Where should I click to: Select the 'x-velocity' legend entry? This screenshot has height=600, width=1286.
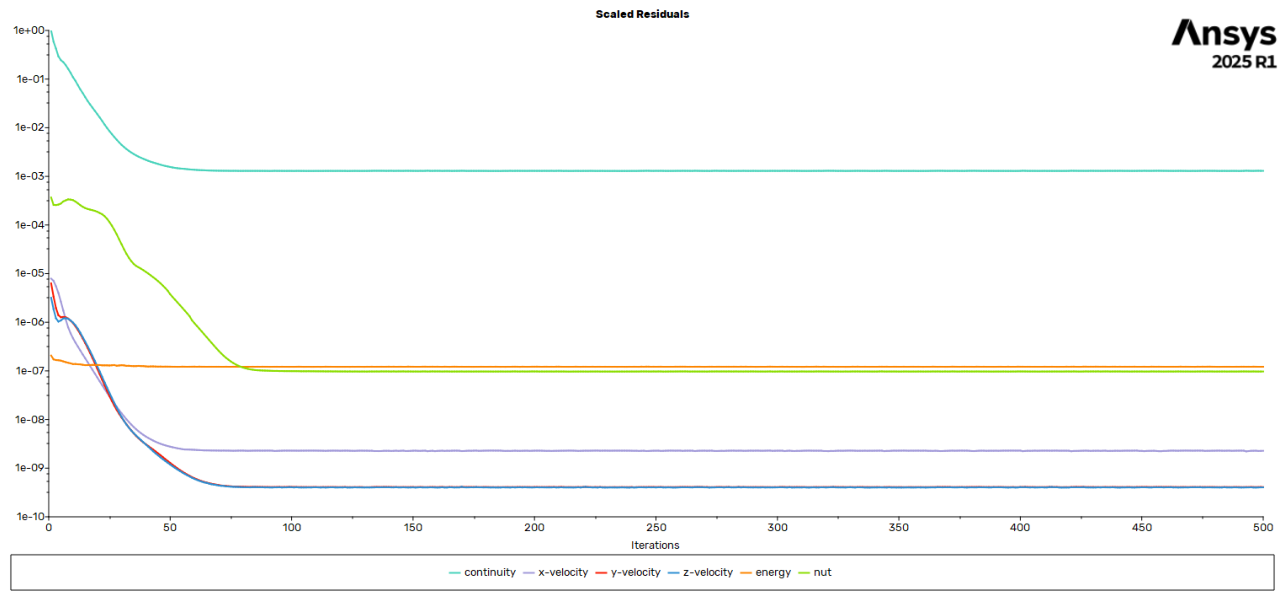coord(556,572)
